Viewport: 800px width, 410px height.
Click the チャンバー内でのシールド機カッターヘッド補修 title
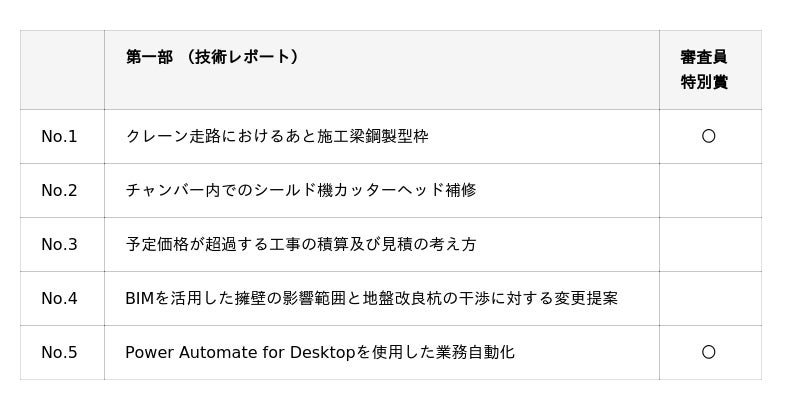300,190
